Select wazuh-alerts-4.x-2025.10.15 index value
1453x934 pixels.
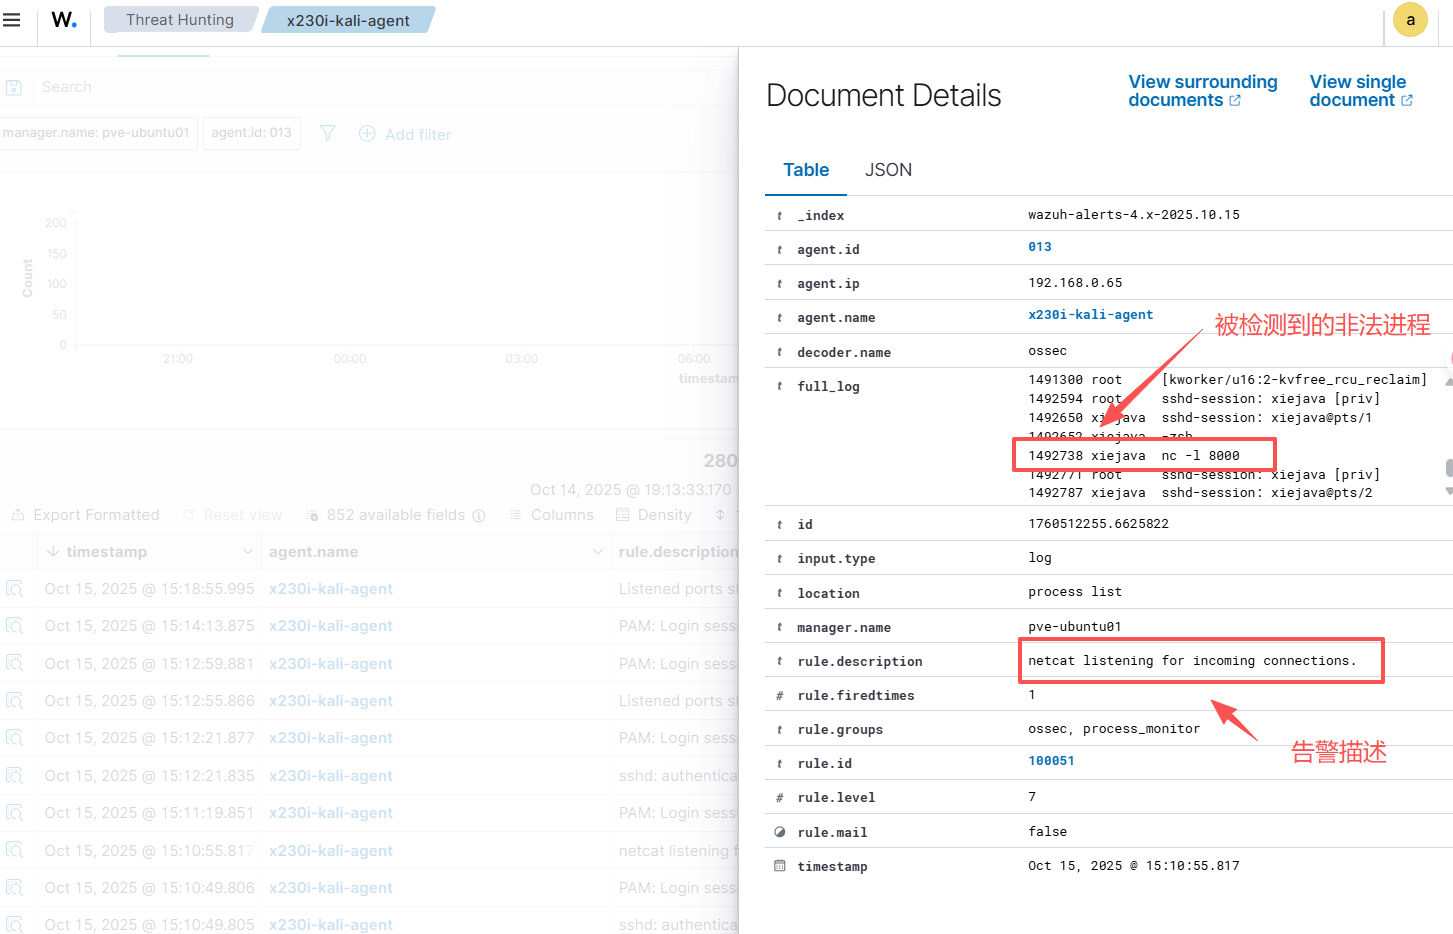[1134, 215]
